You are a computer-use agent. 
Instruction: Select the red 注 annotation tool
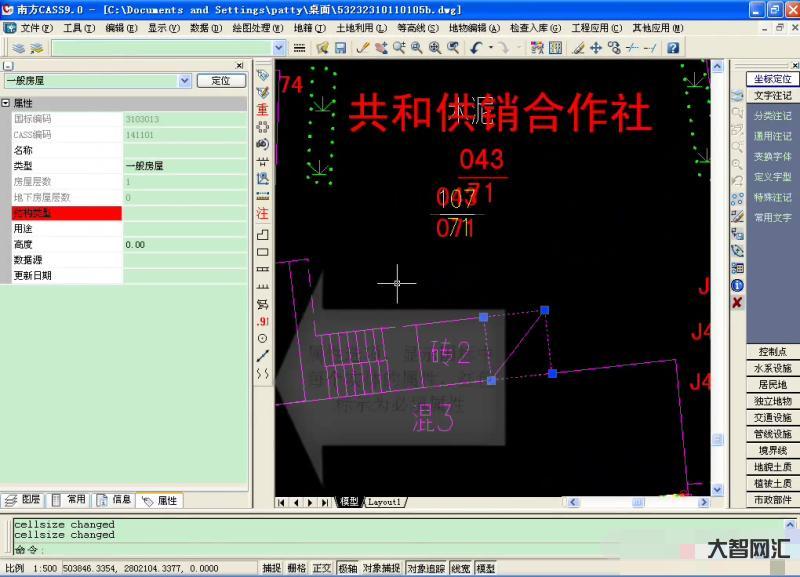263,214
